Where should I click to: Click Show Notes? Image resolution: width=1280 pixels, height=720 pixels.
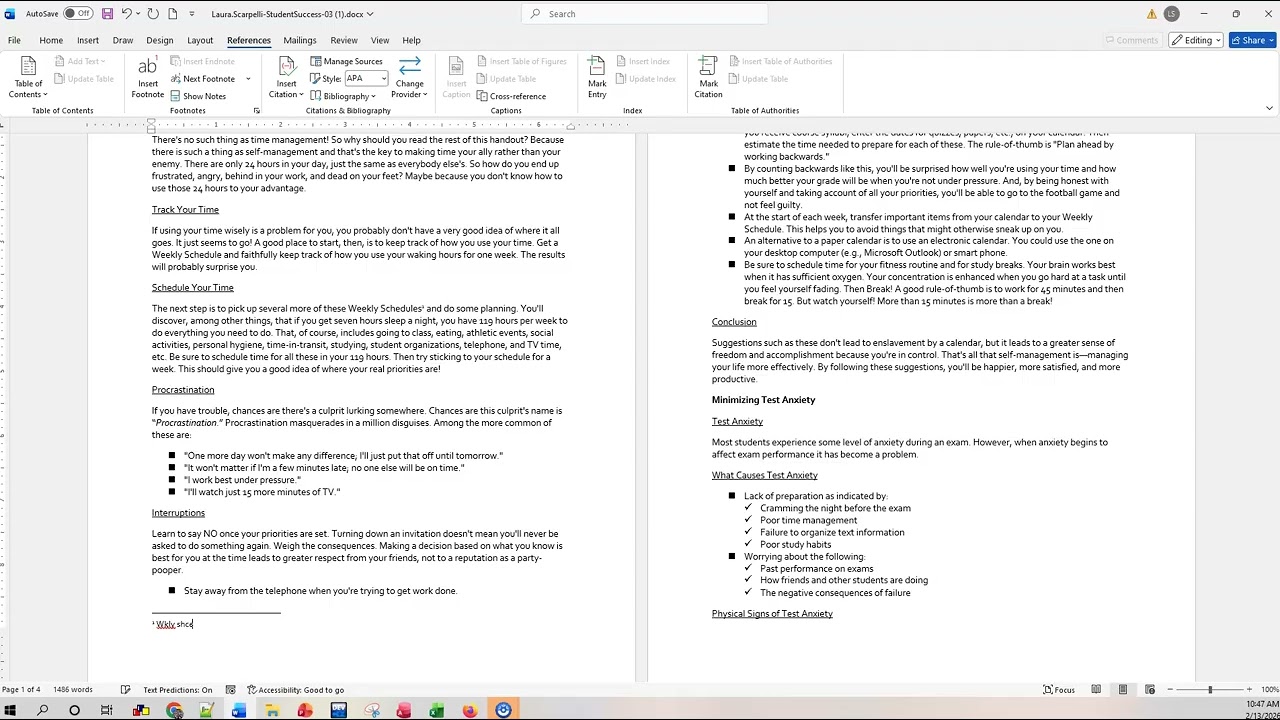tap(198, 96)
